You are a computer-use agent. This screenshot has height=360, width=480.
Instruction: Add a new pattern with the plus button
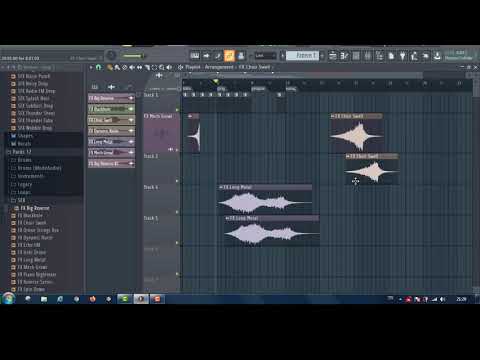click(322, 56)
